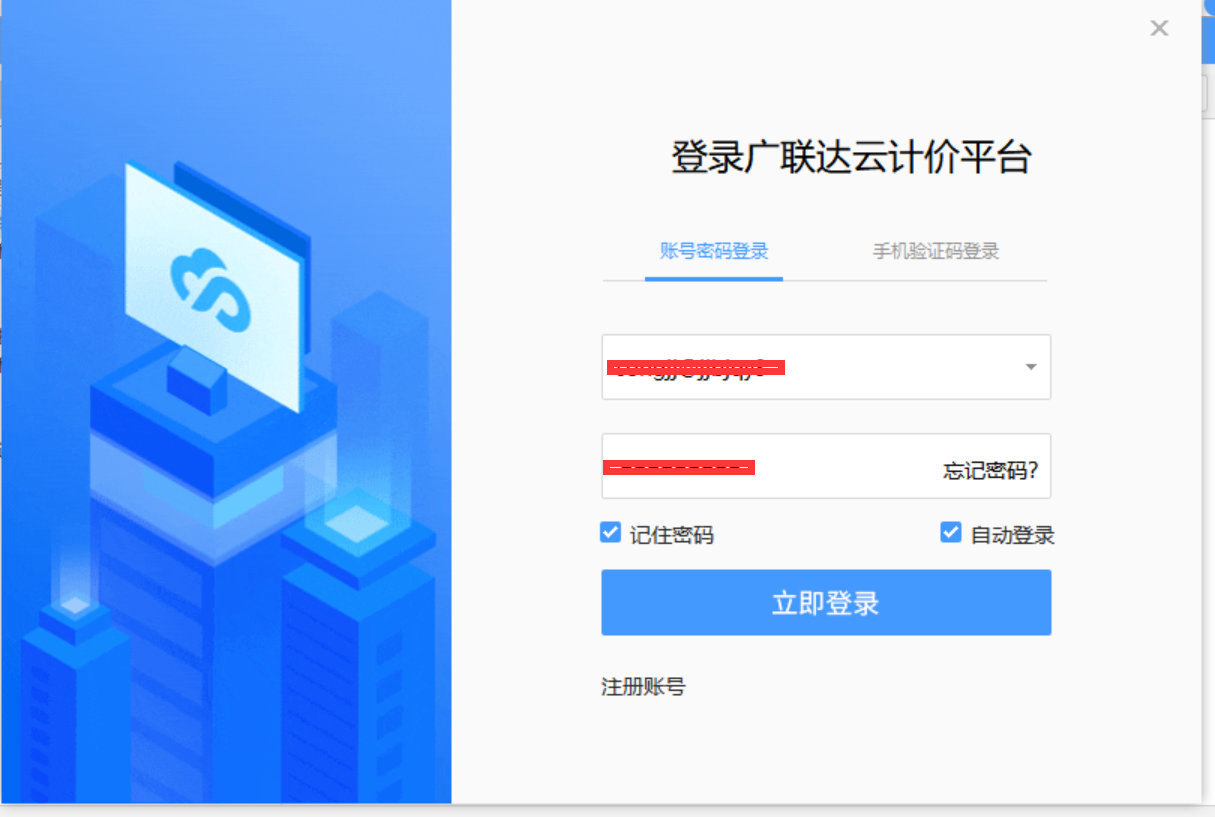This screenshot has height=817, width=1215.
Task: Switch to the 手机验证码登录 tab
Action: pos(935,252)
